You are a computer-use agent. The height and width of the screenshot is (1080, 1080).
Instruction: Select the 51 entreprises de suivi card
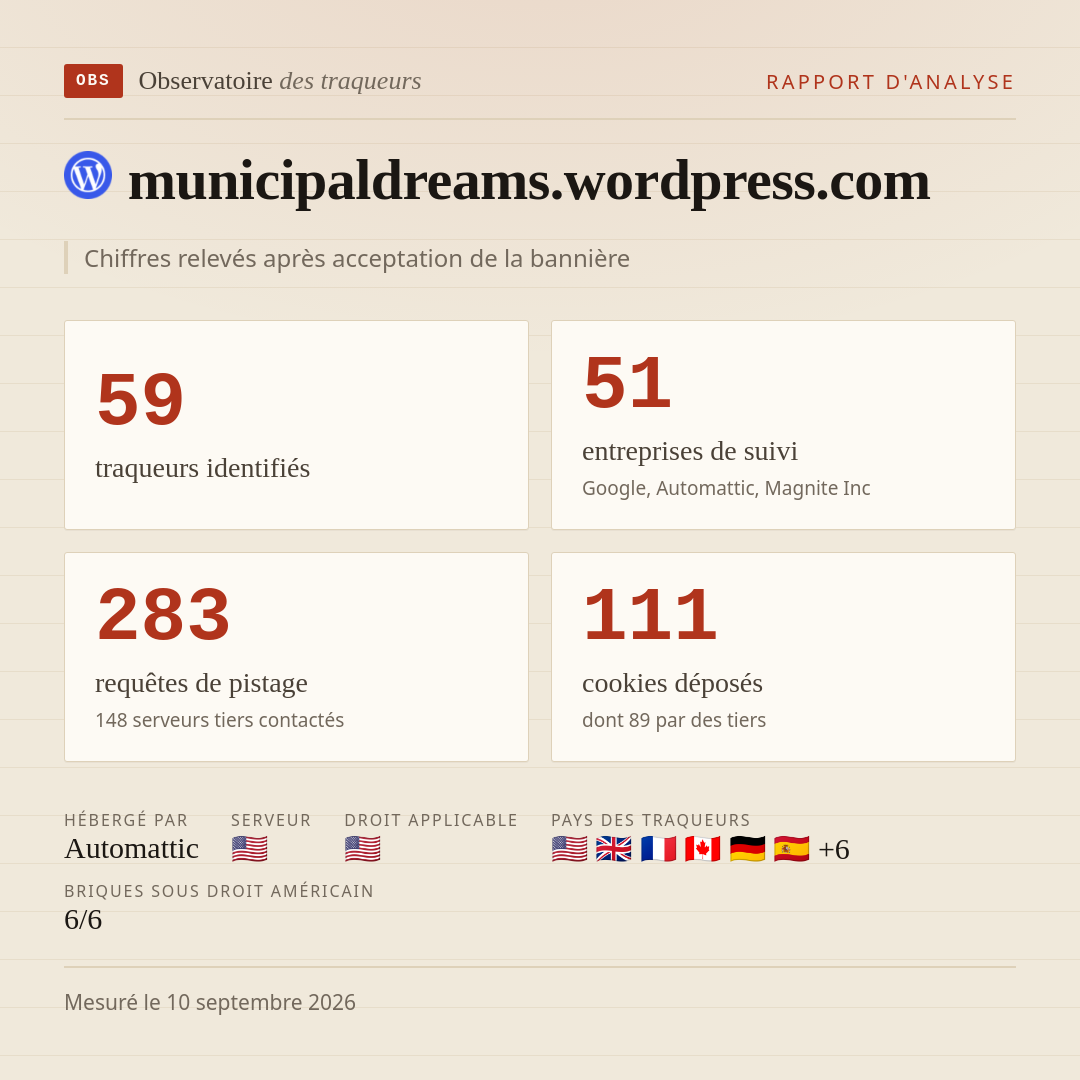pyautogui.click(x=783, y=425)
